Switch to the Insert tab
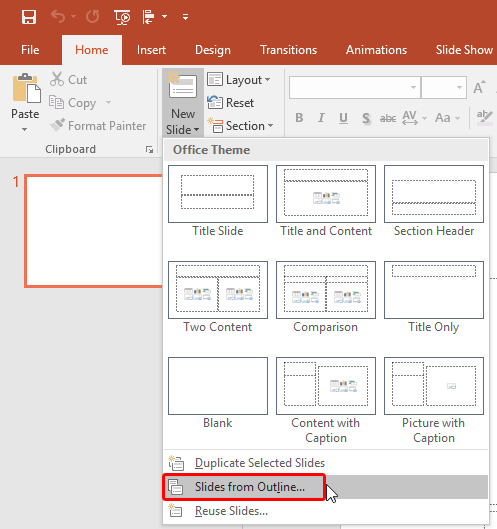The height and width of the screenshot is (529, 497). point(151,50)
